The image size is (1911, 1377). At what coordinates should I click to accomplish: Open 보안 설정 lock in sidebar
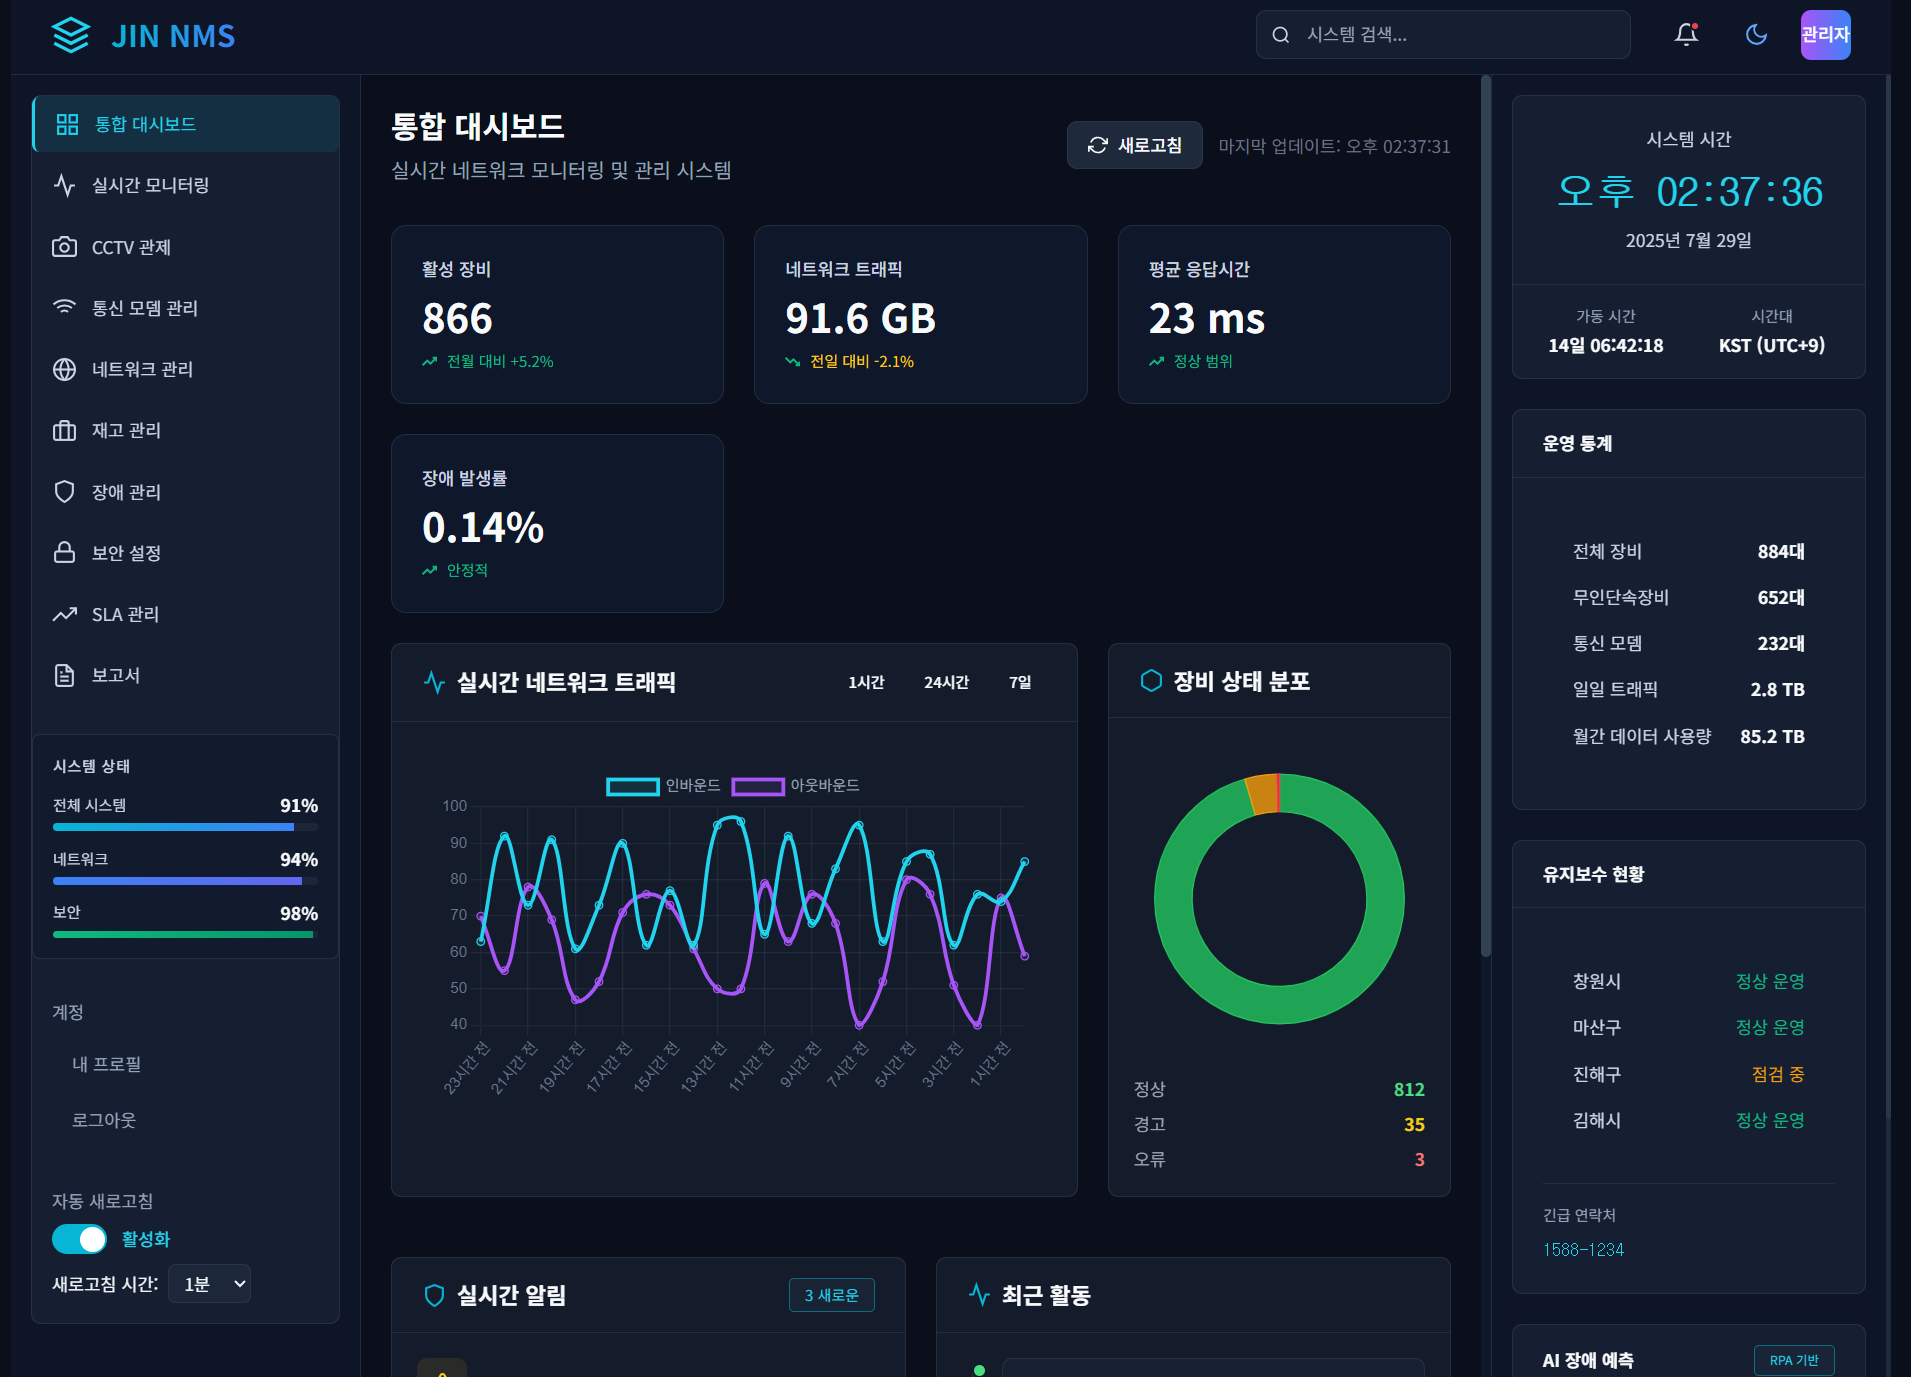pyautogui.click(x=127, y=553)
